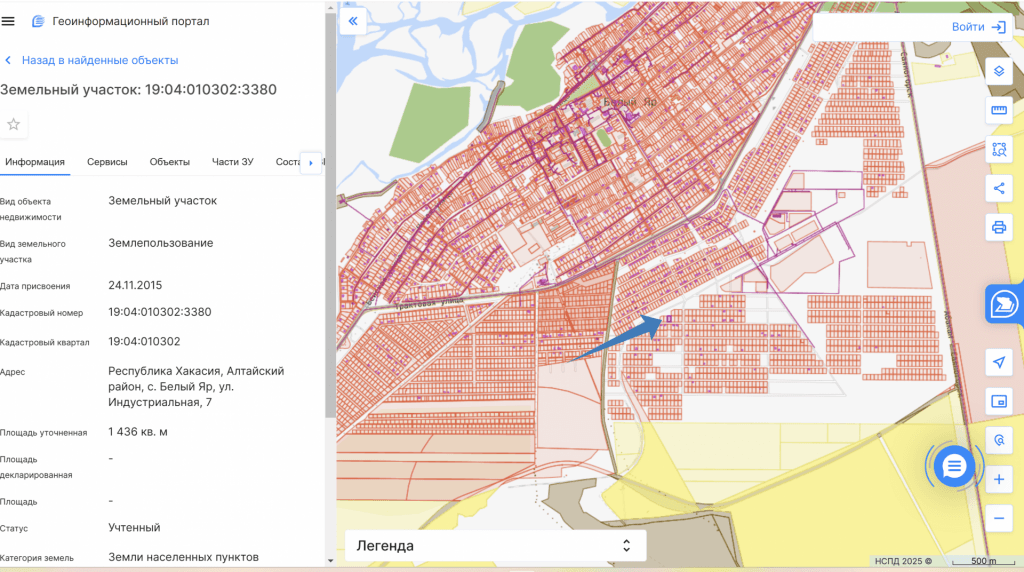This screenshot has height=572, width=1024.
Task: Click back chevron beside Назад в найденные объекты
Action: click(x=8, y=60)
